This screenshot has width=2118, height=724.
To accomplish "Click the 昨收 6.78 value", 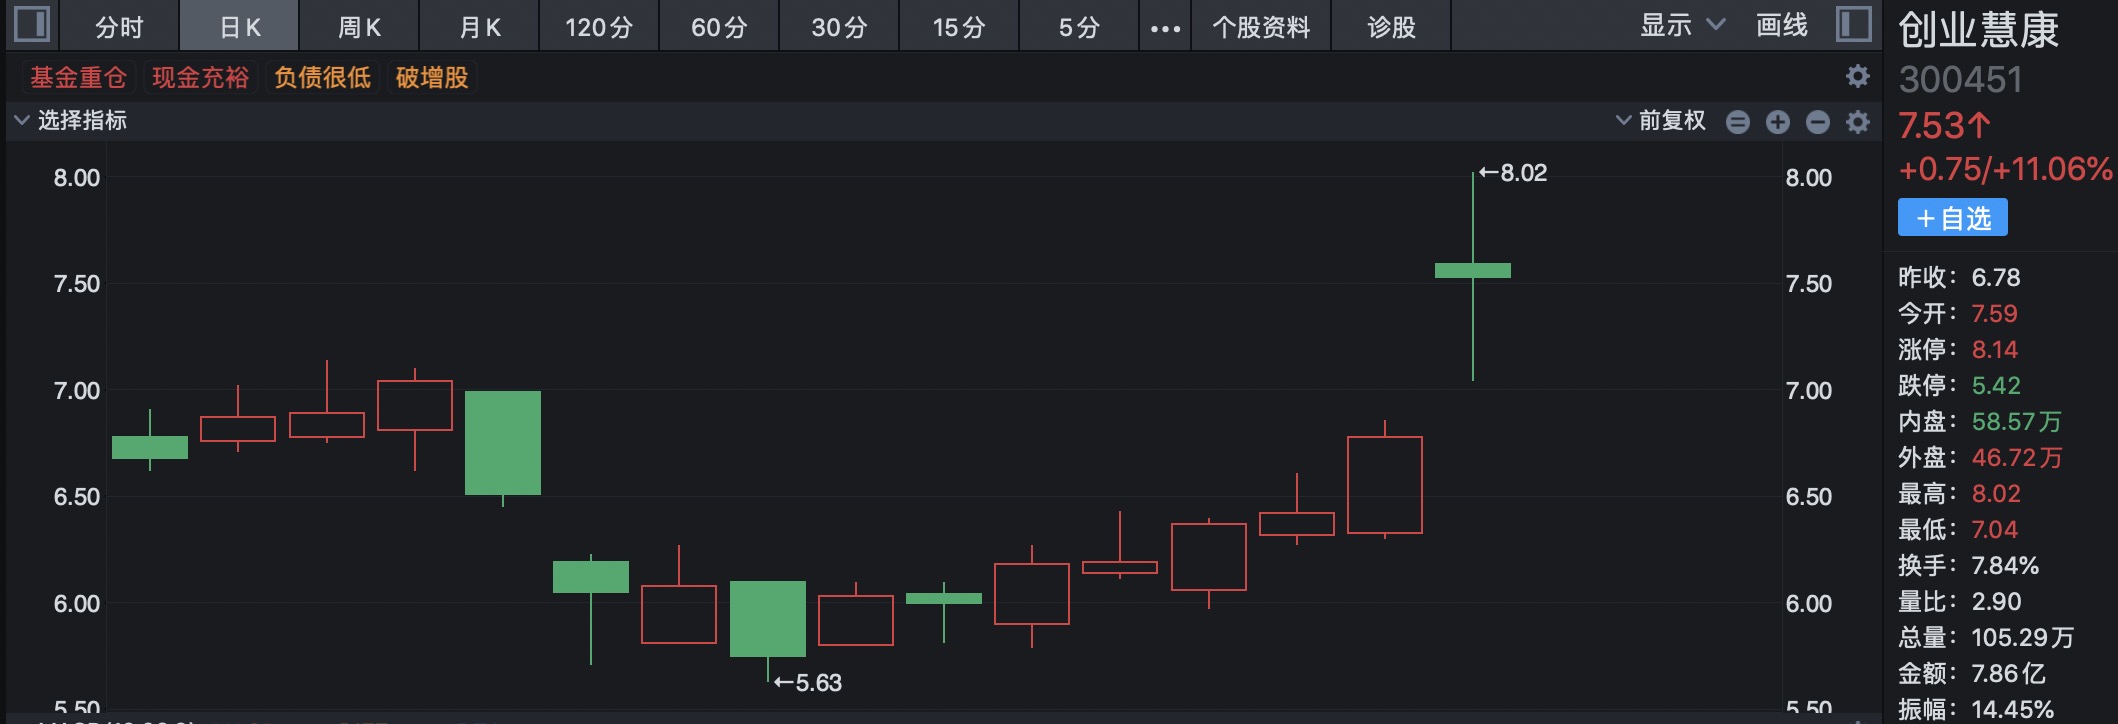I will (x=1996, y=277).
